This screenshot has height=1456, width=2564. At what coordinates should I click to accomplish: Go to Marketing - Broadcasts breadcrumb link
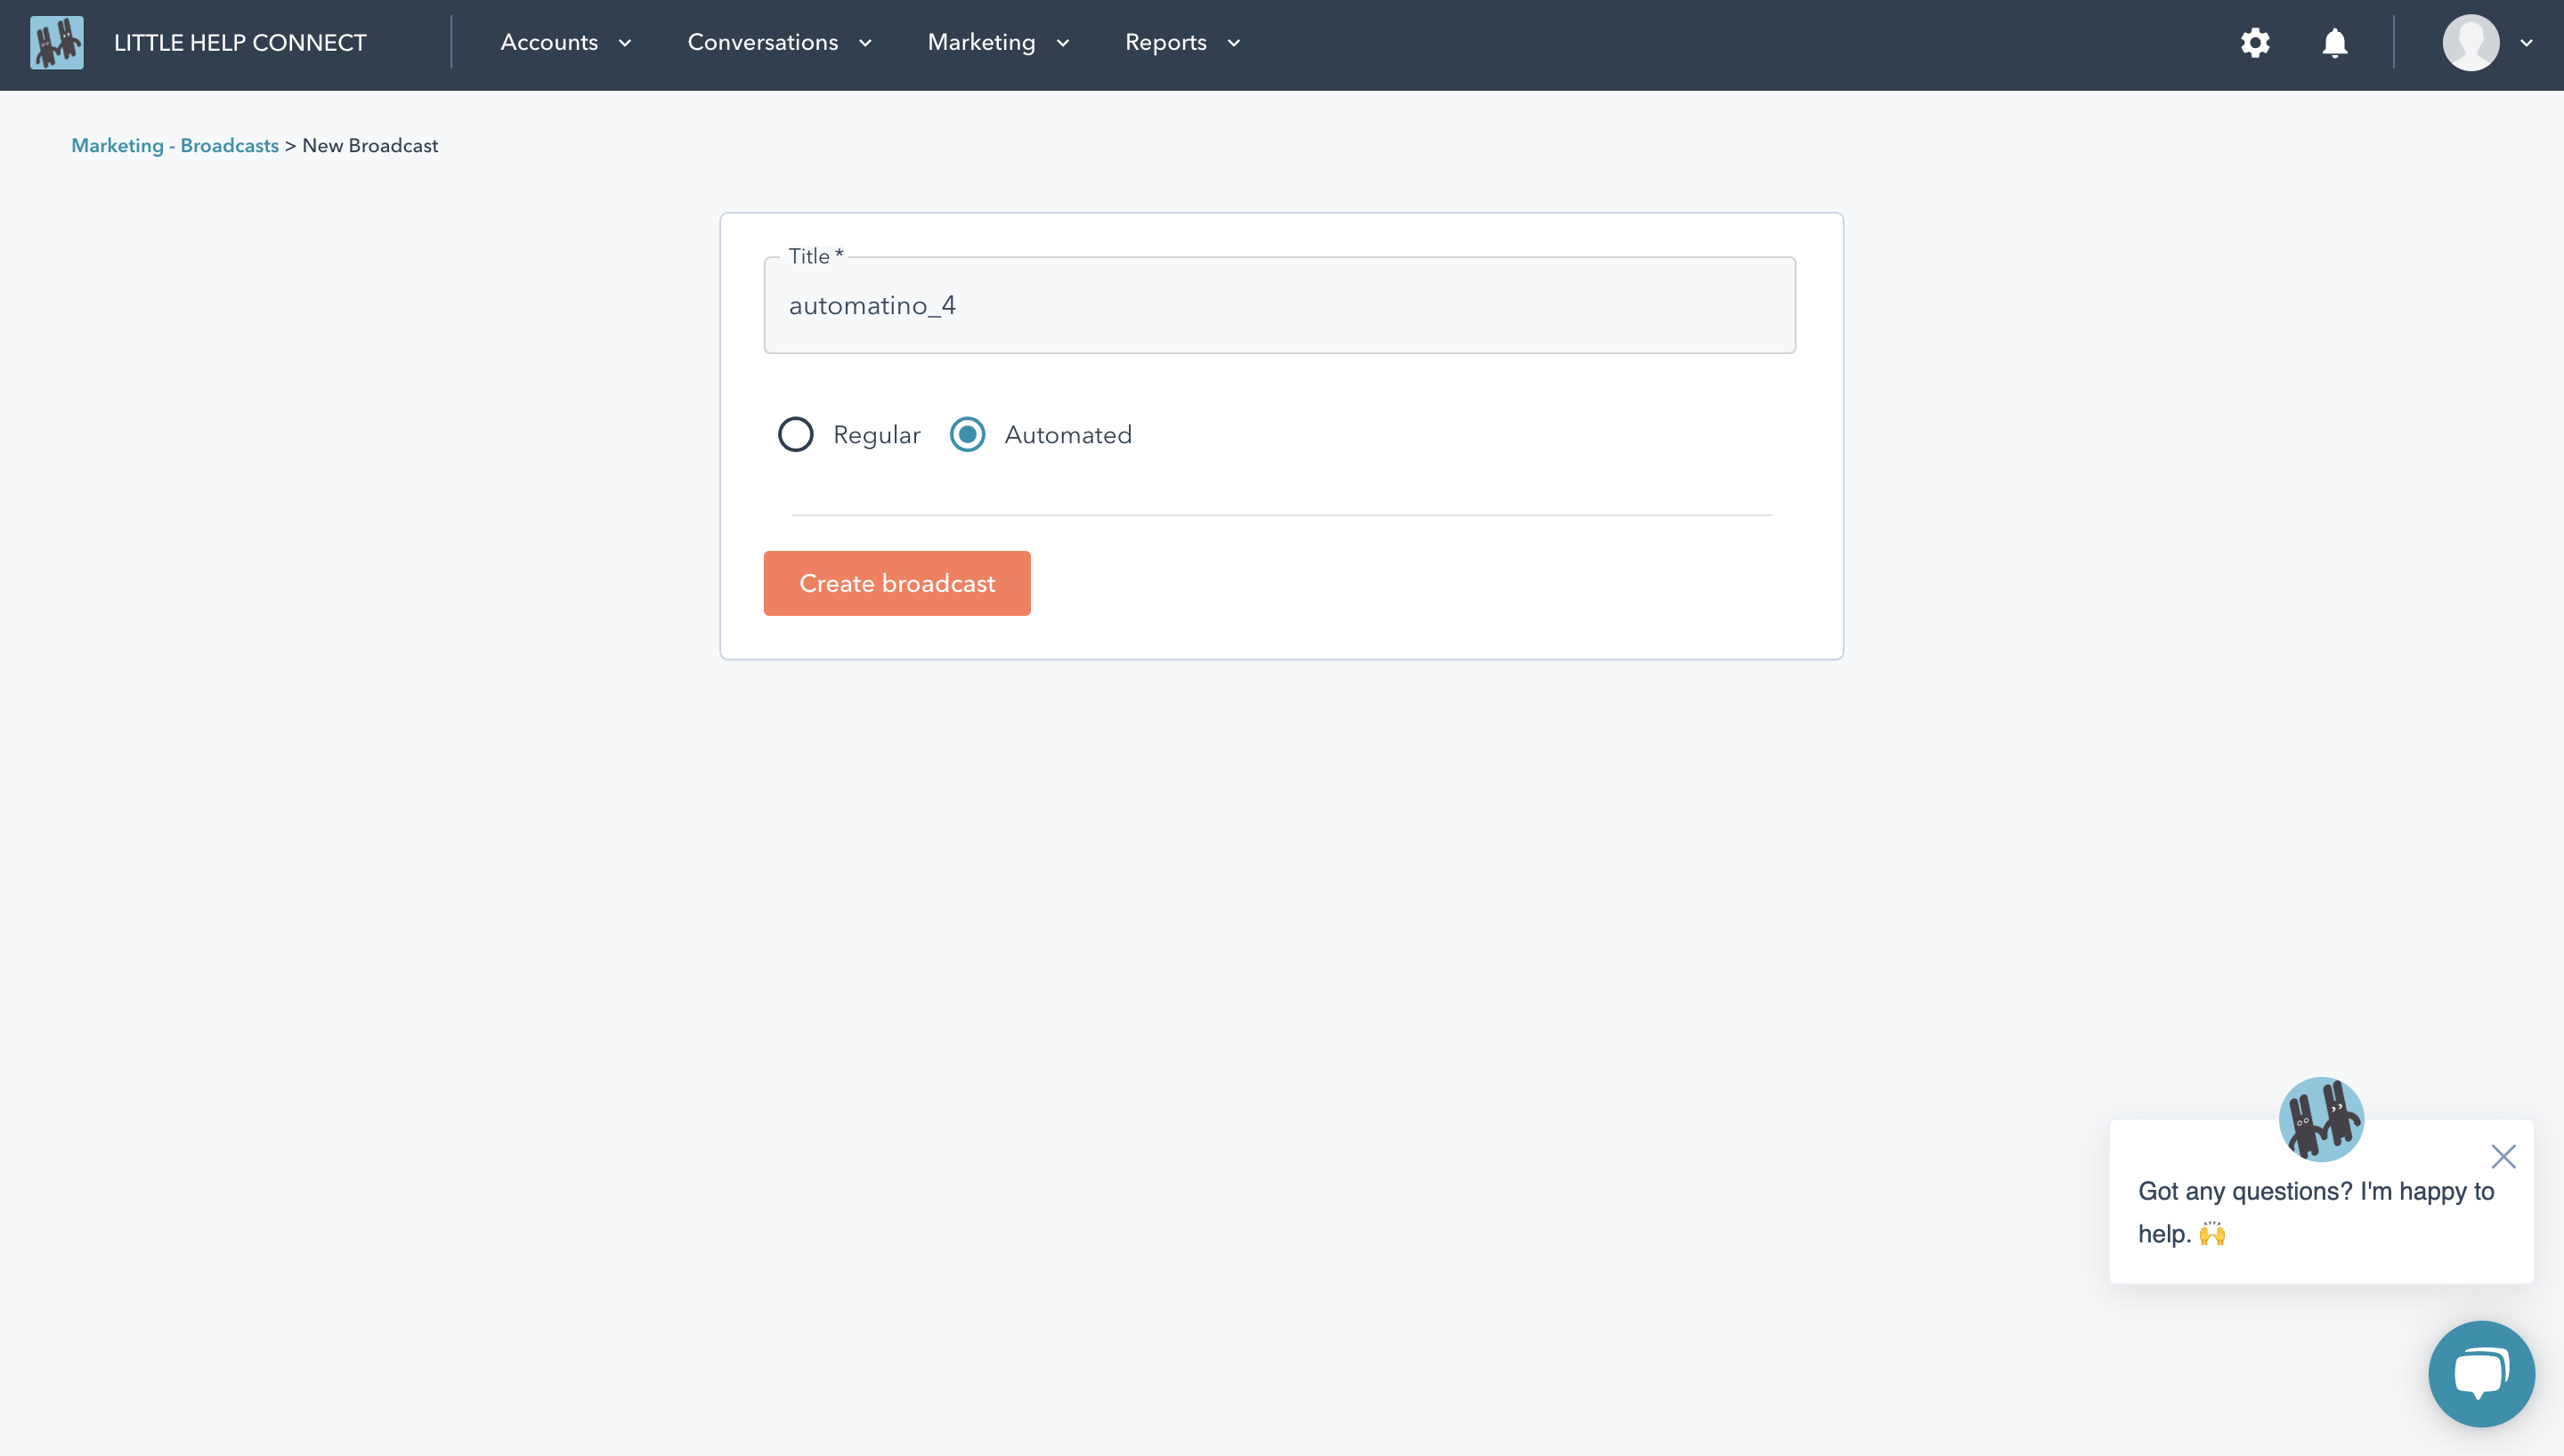click(x=175, y=146)
